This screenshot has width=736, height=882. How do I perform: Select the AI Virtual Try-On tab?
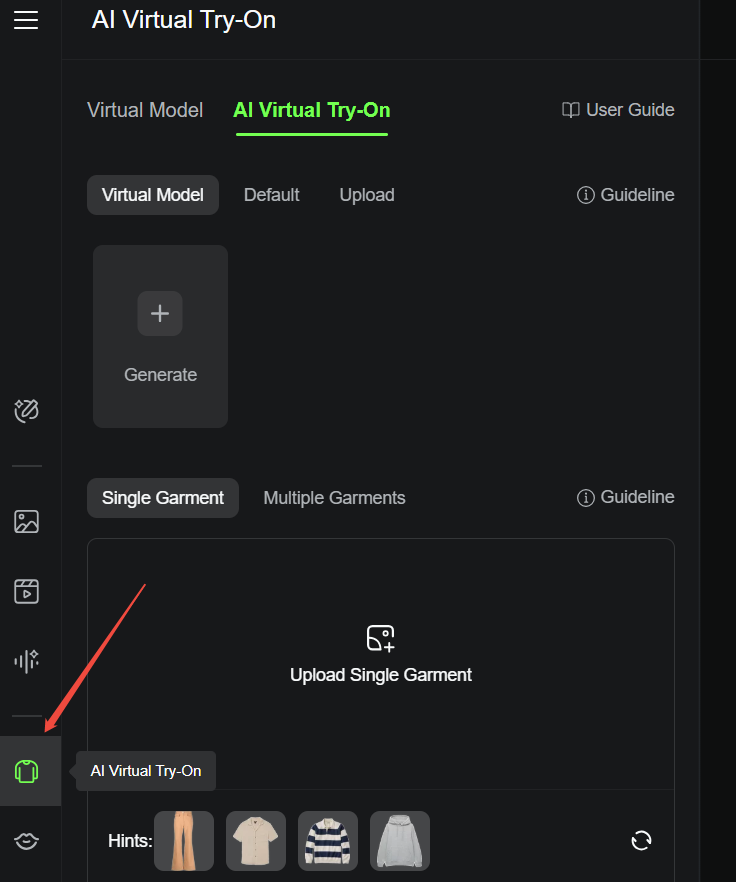click(x=312, y=110)
